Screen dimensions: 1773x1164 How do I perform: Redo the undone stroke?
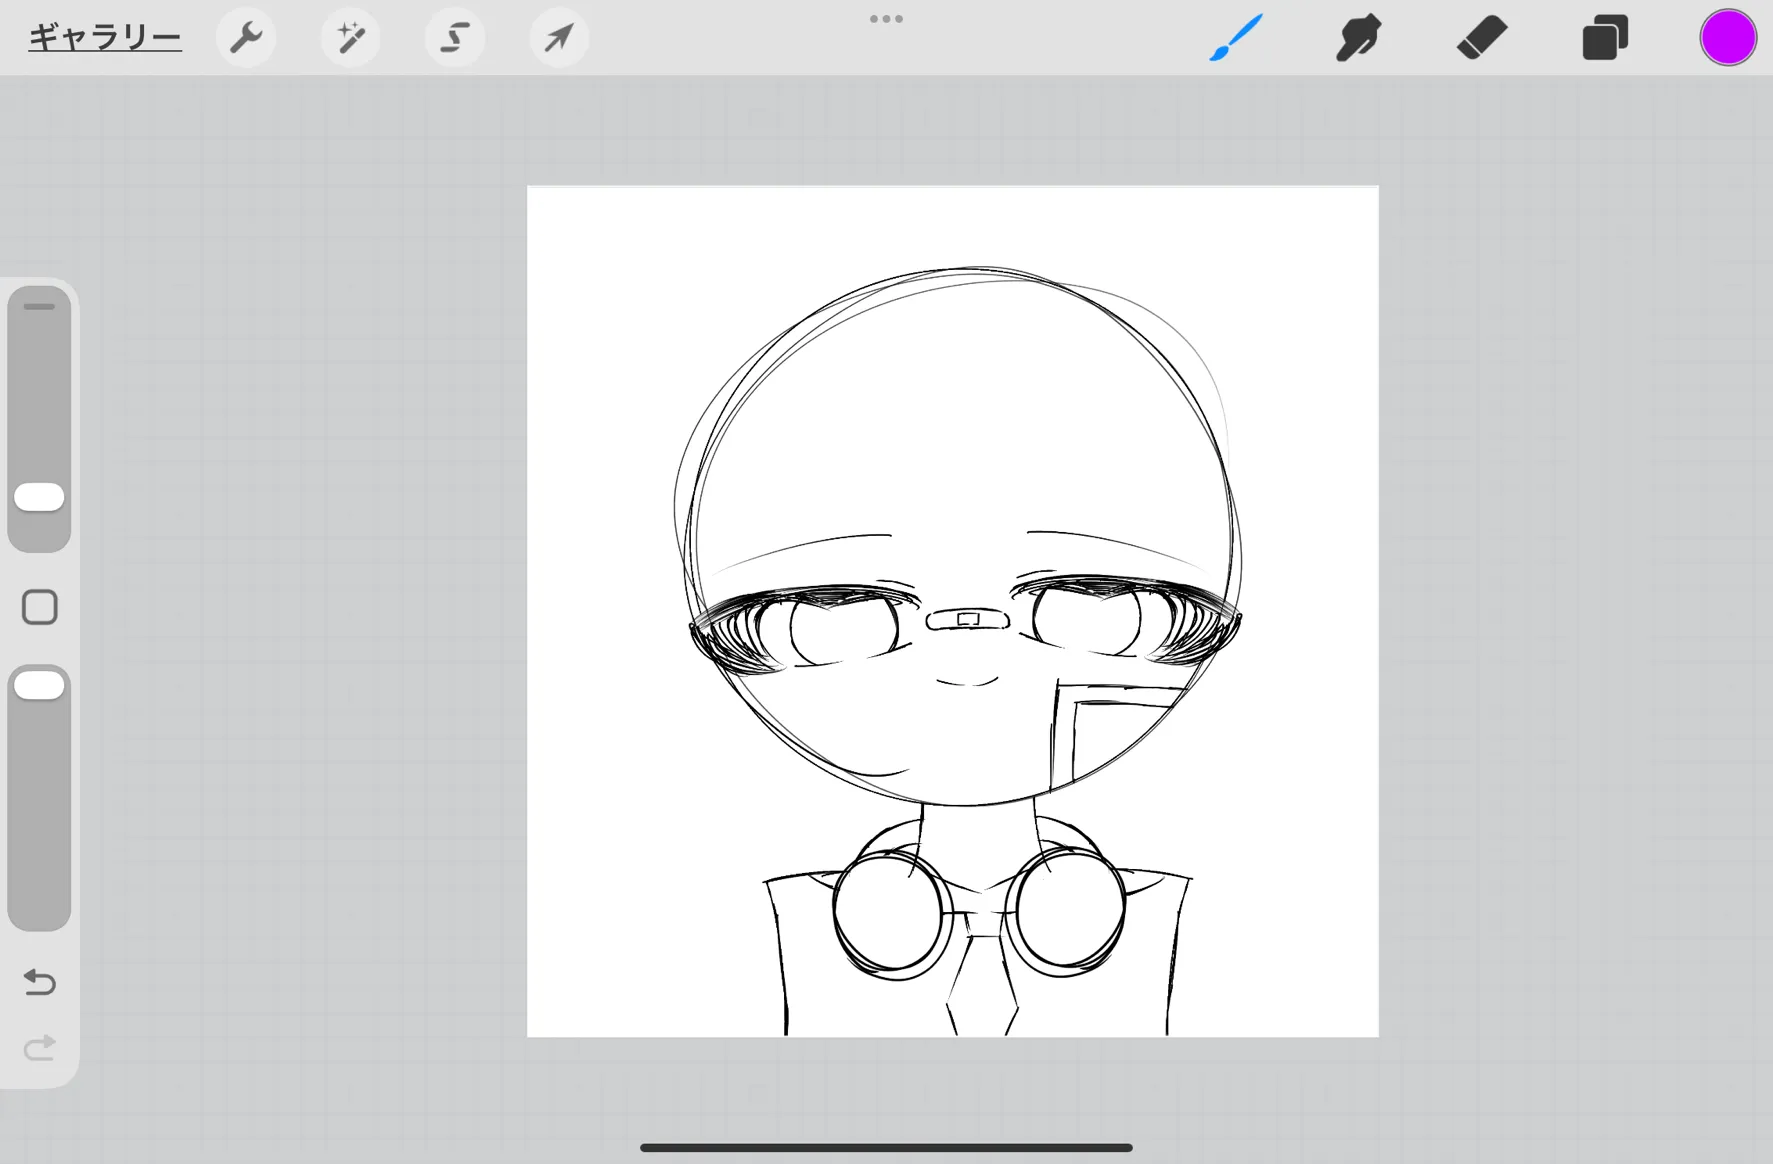40,1048
